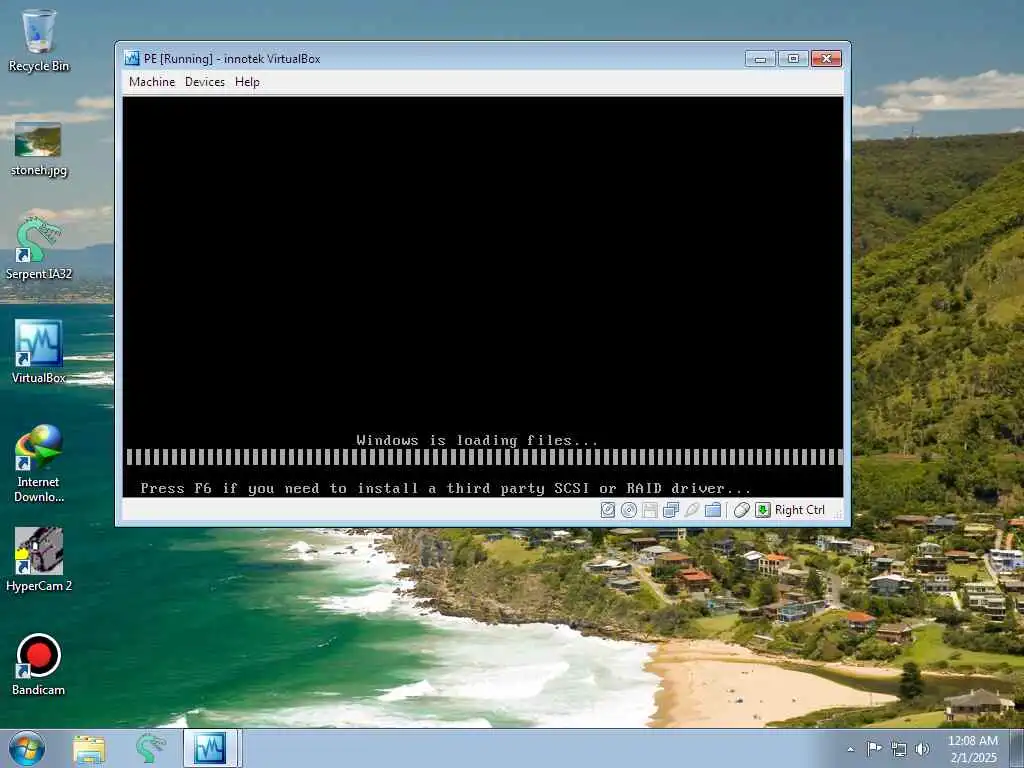Image resolution: width=1024 pixels, height=768 pixels.
Task: Close the PE VirtualBox window
Action: click(x=826, y=59)
